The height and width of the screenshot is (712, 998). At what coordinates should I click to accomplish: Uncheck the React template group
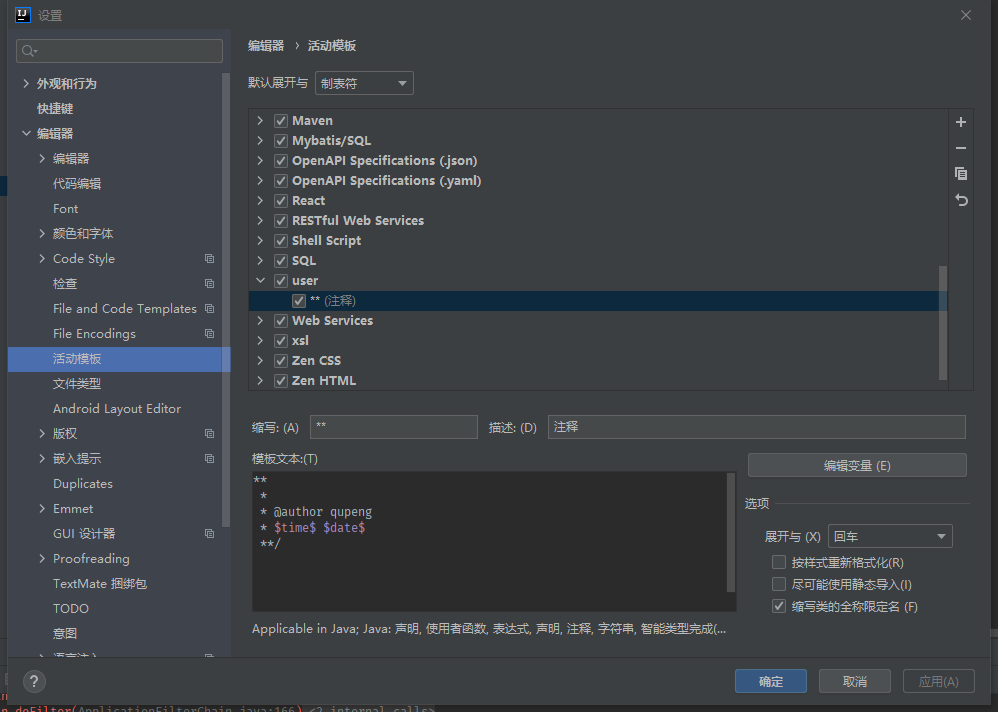pyautogui.click(x=281, y=201)
